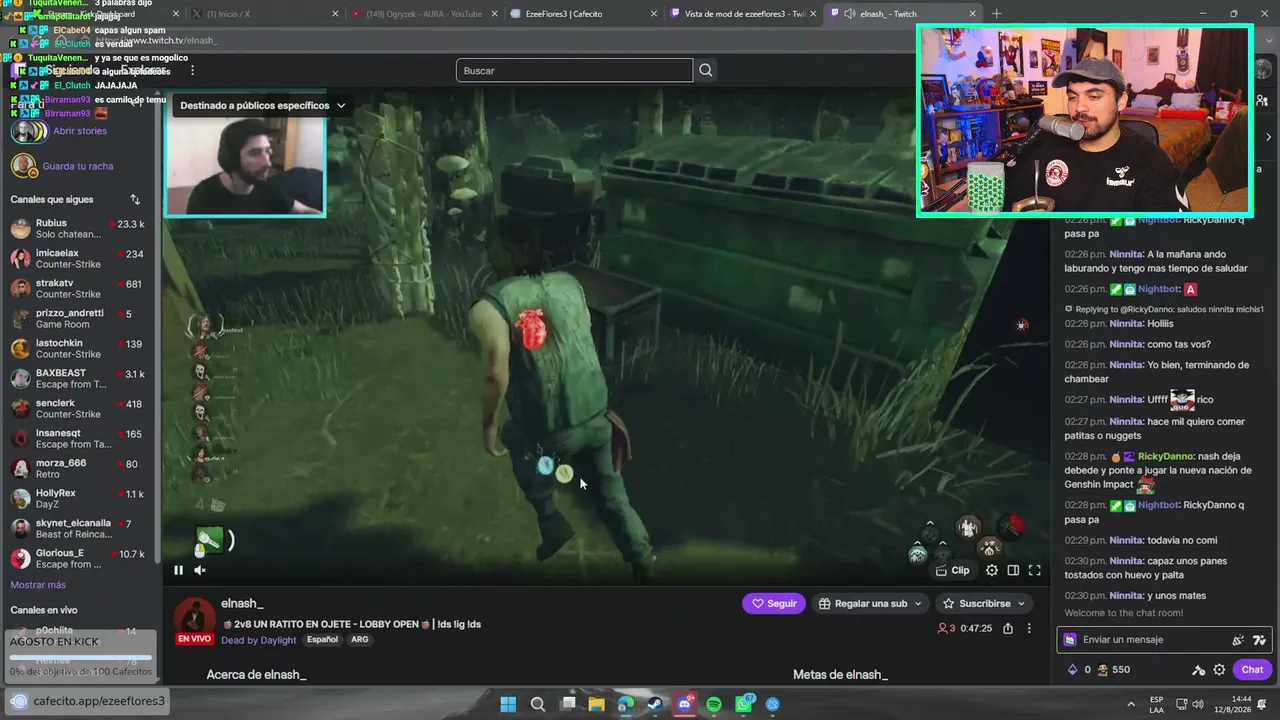Viewport: 1280px width, 720px height.
Task: Send message with the Chat button
Action: [x=1252, y=670]
